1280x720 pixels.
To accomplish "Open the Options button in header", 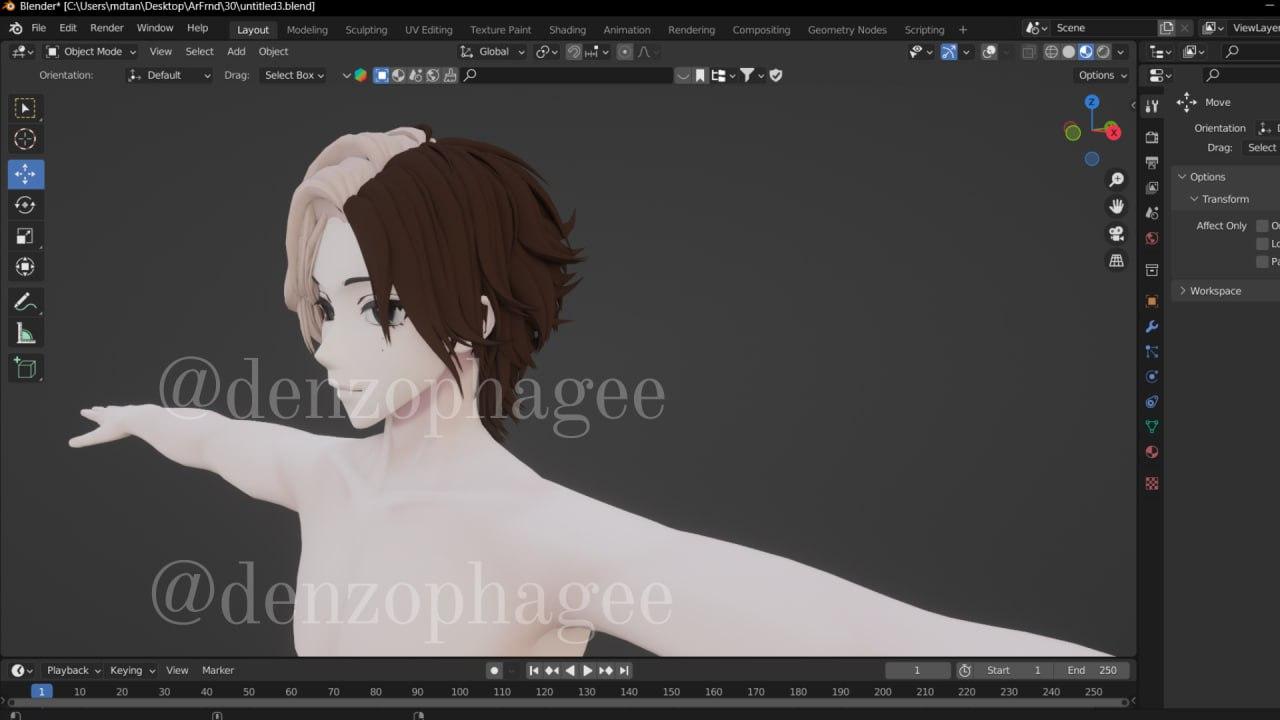I will pos(1103,75).
